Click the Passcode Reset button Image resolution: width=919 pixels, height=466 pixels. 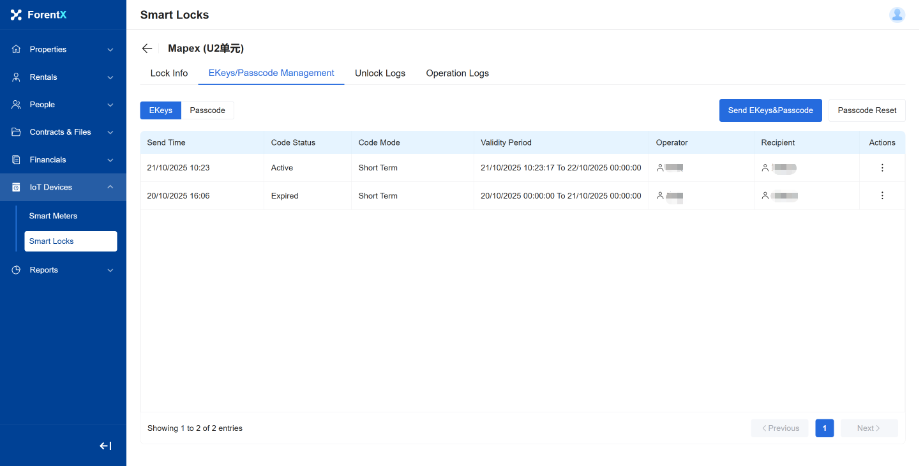pyautogui.click(x=866, y=110)
